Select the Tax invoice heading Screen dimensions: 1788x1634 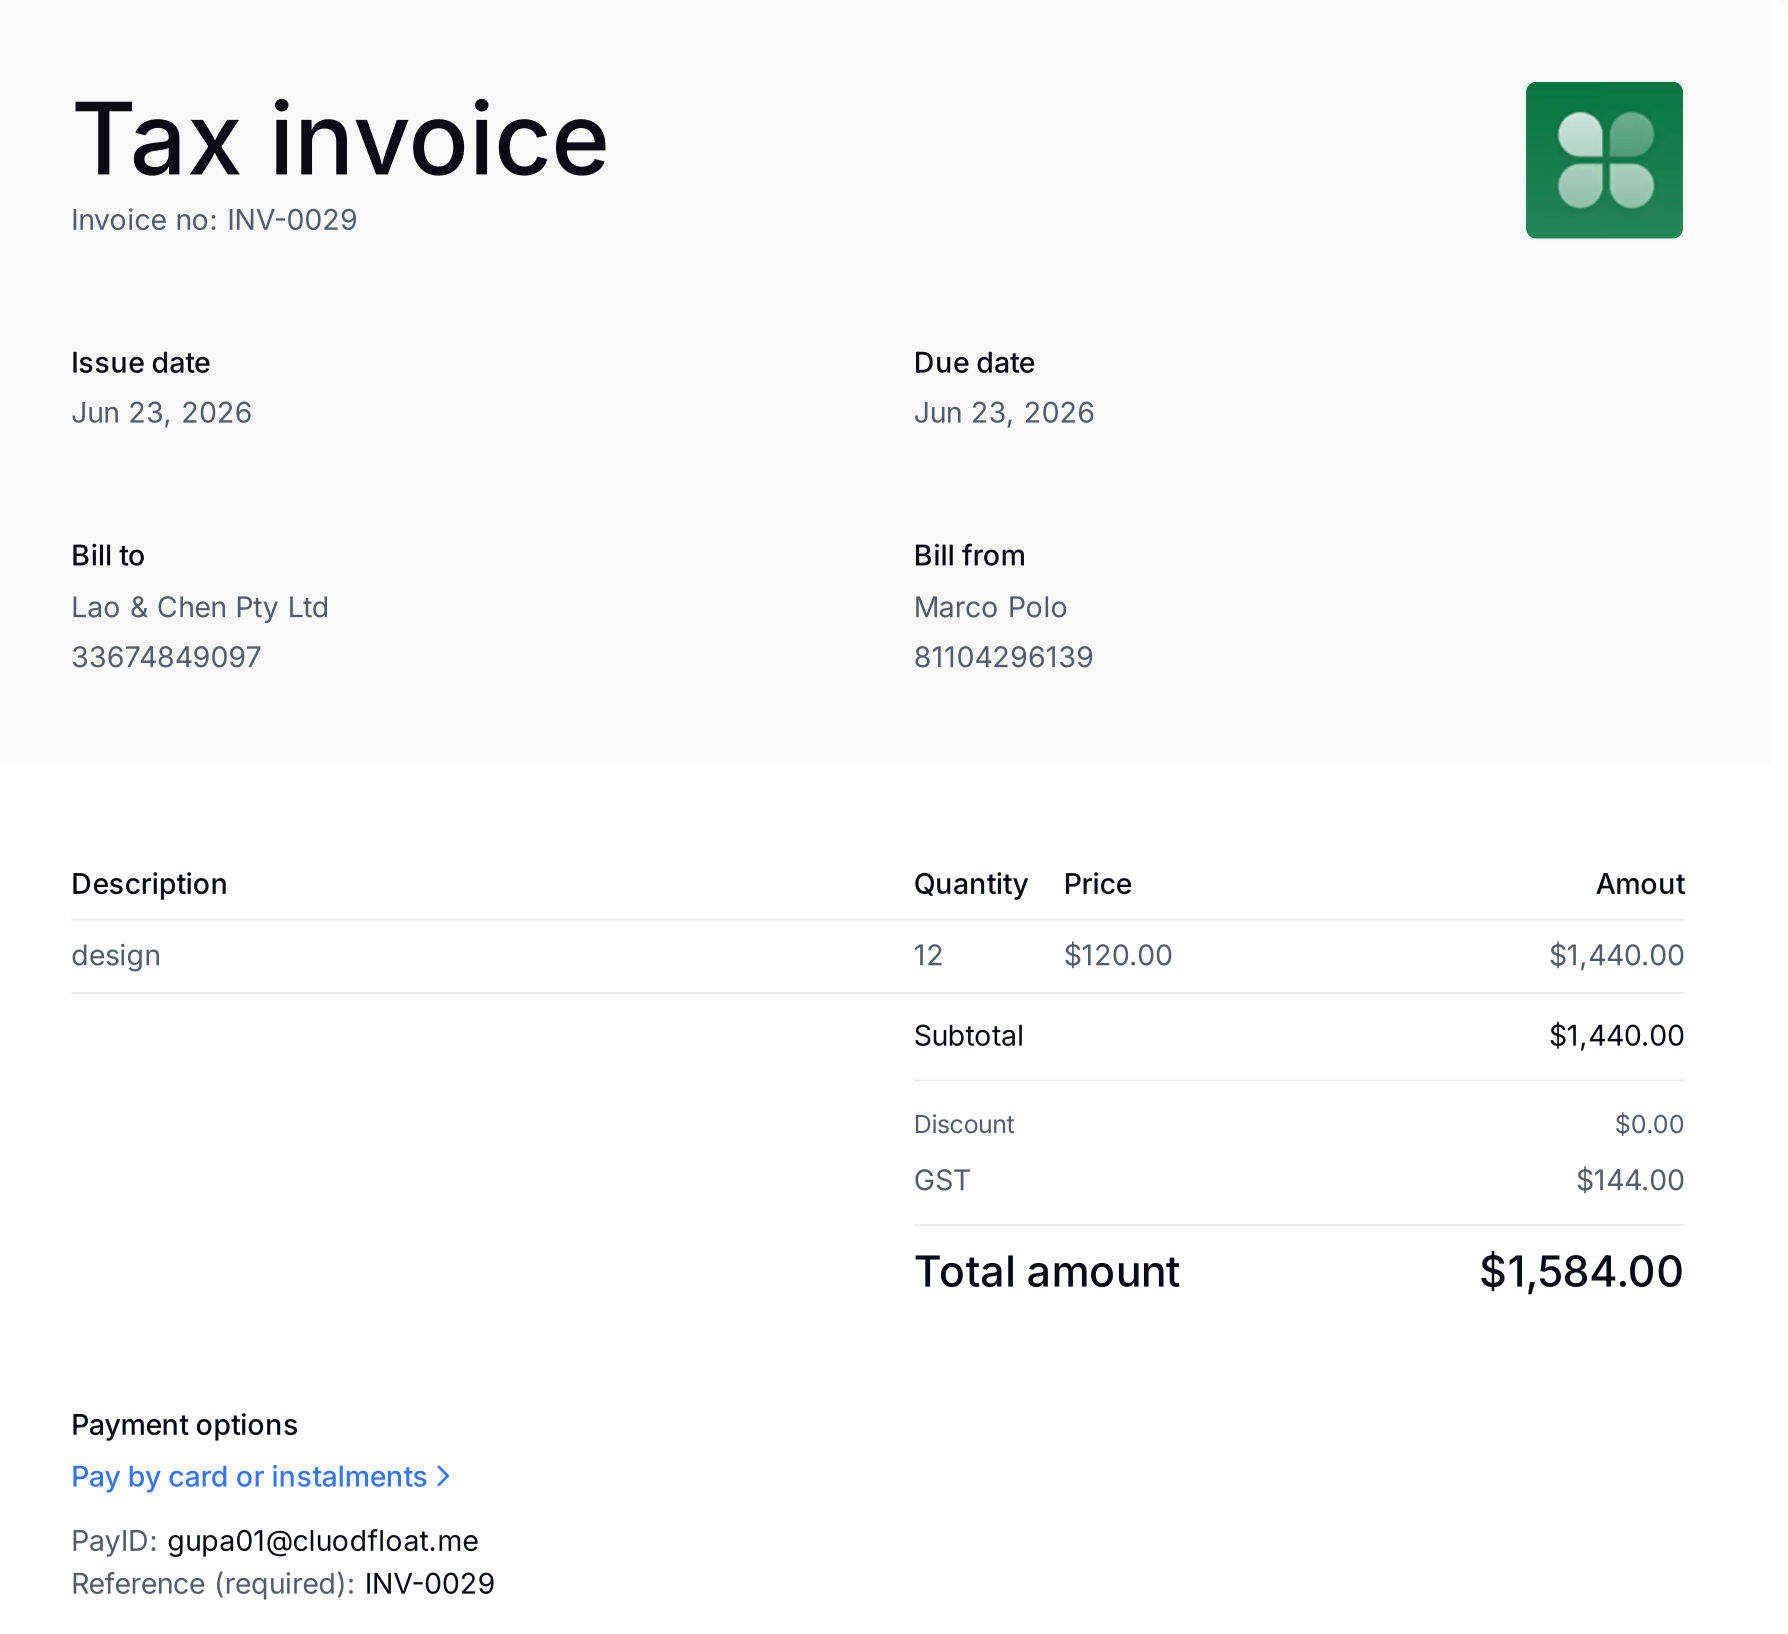pyautogui.click(x=340, y=140)
